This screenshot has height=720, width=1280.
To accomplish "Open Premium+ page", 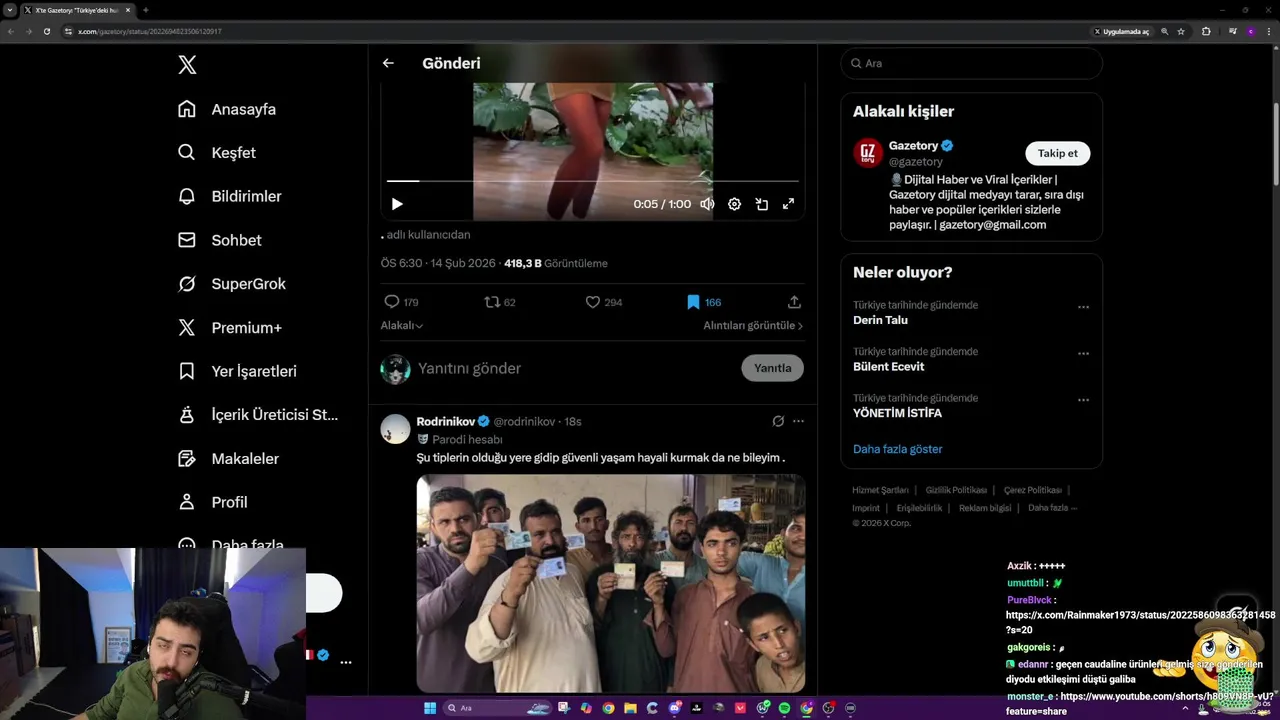I will pos(230,327).
